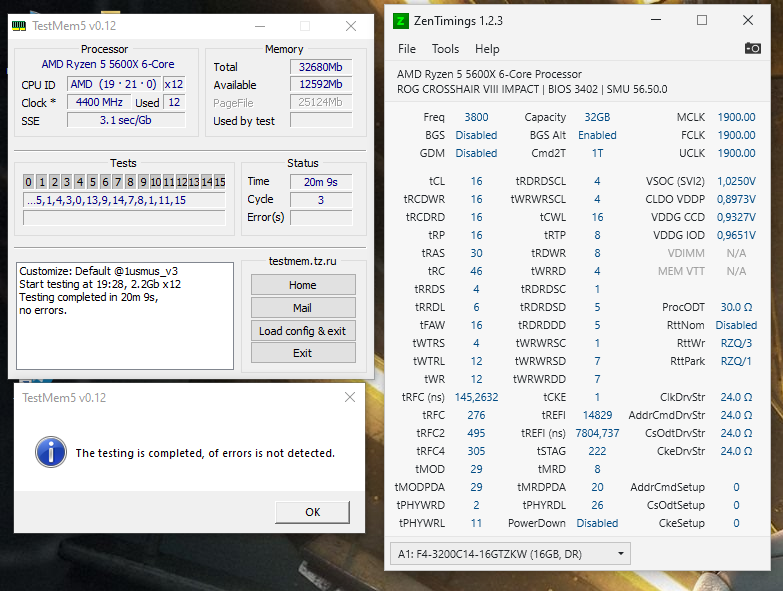Click the Available memory 12592Mb field
783x591 pixels.
tap(321, 84)
